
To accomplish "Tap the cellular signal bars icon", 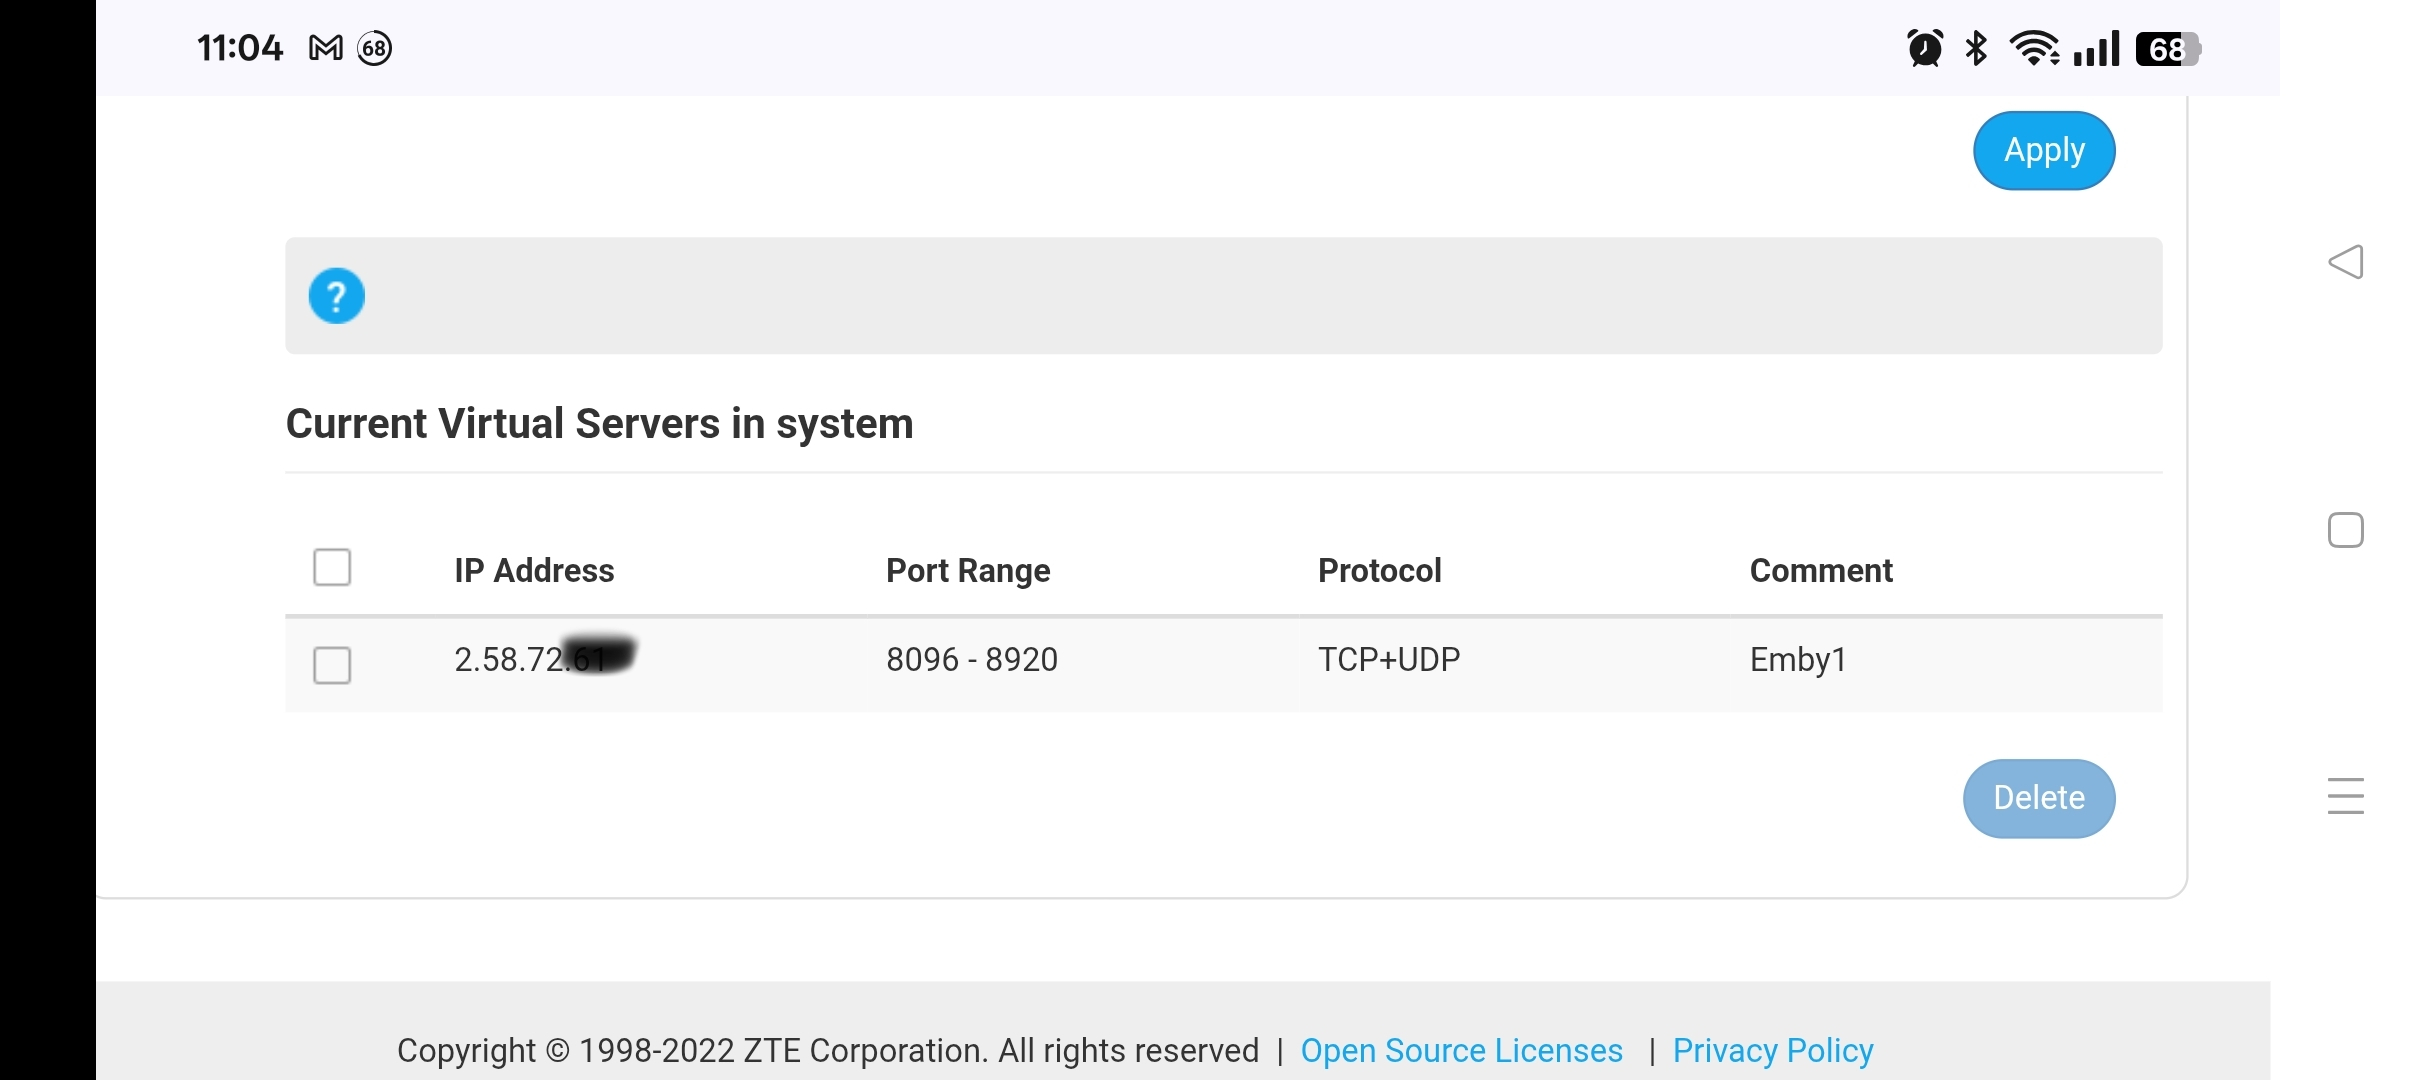I will point(2096,48).
